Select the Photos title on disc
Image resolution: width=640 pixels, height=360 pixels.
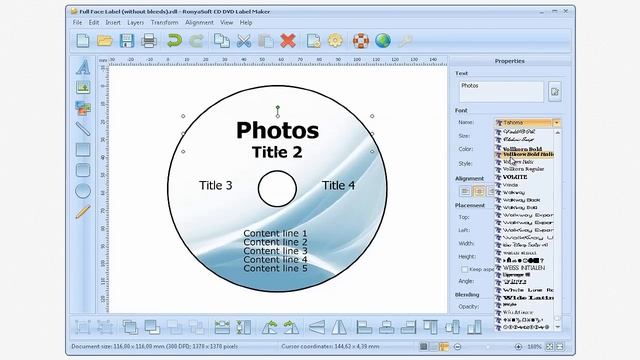pos(278,130)
